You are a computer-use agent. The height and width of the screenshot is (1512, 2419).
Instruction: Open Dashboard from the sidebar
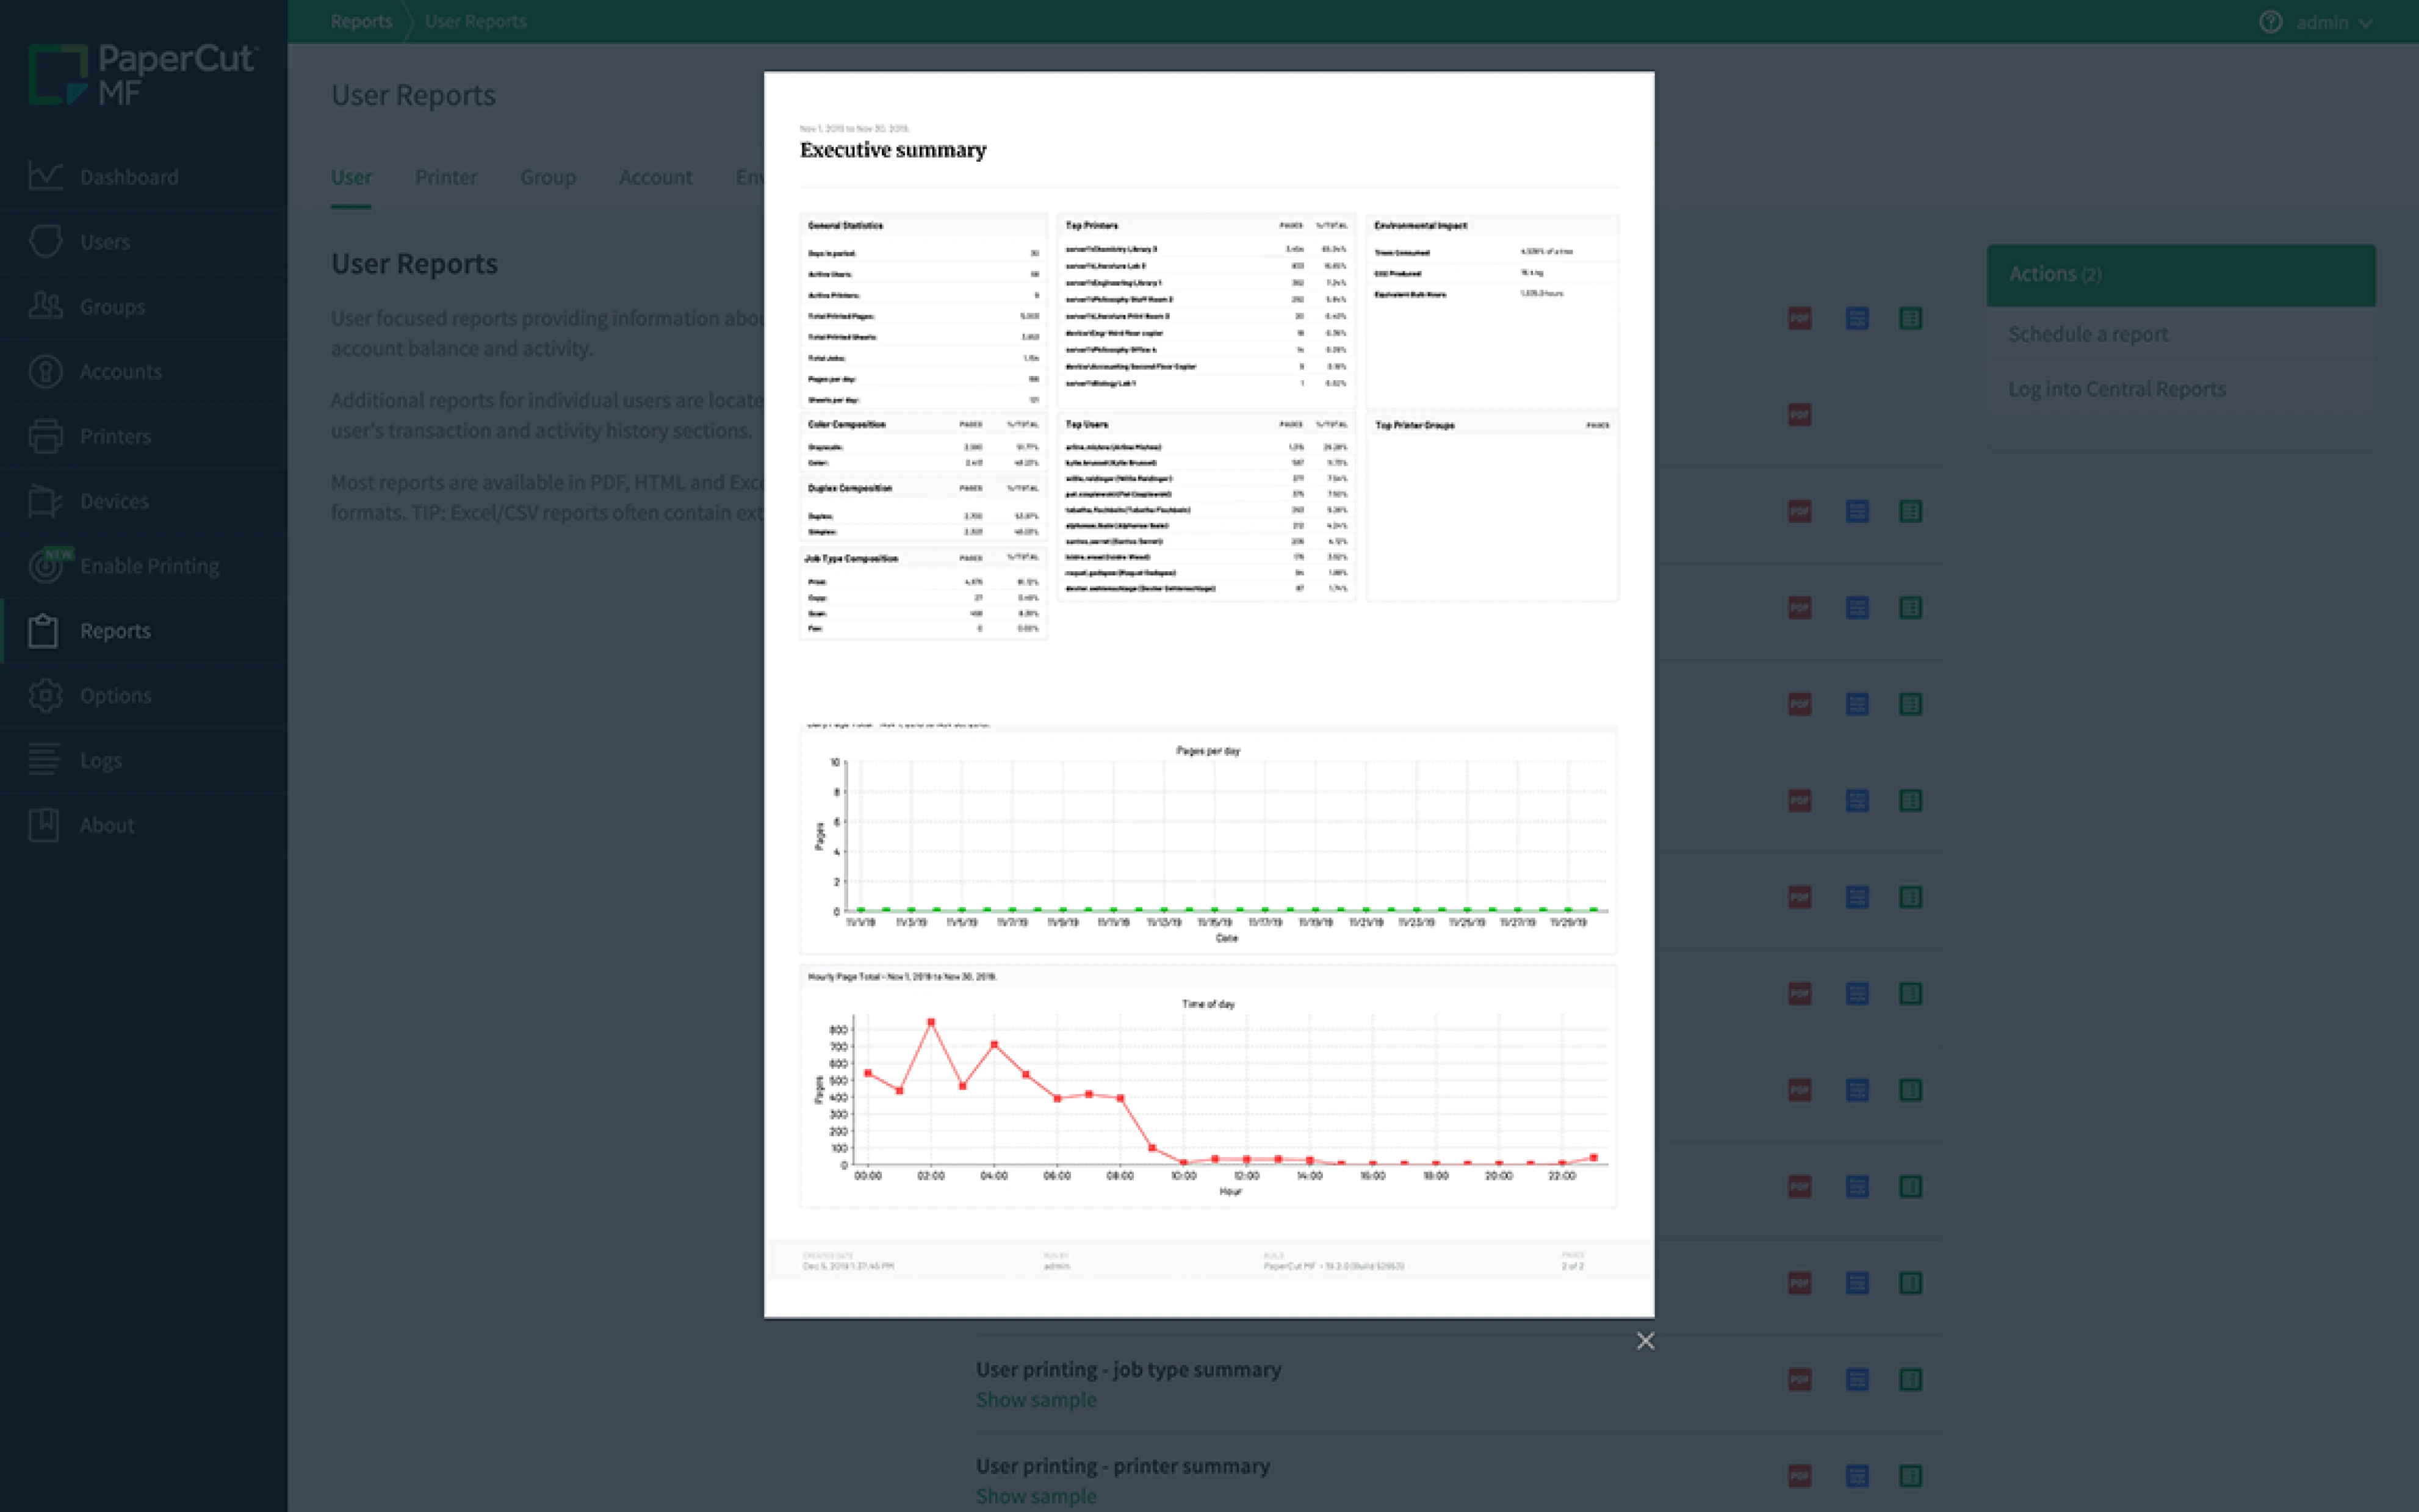tap(128, 177)
